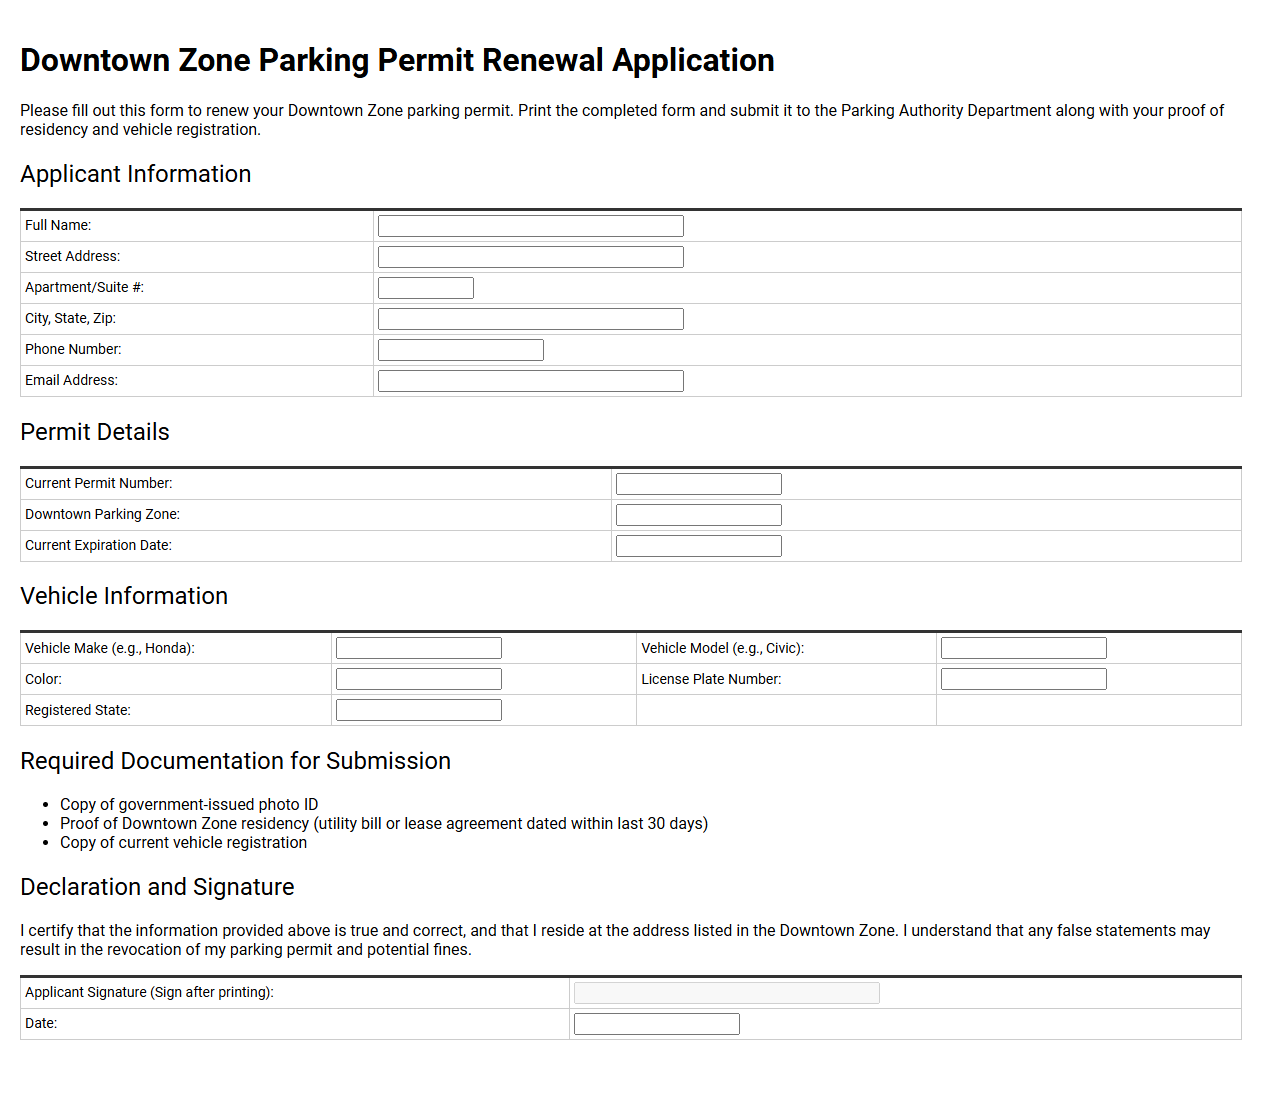Click the Declaration and Signature heading
This screenshot has width=1262, height=1120.
click(157, 888)
